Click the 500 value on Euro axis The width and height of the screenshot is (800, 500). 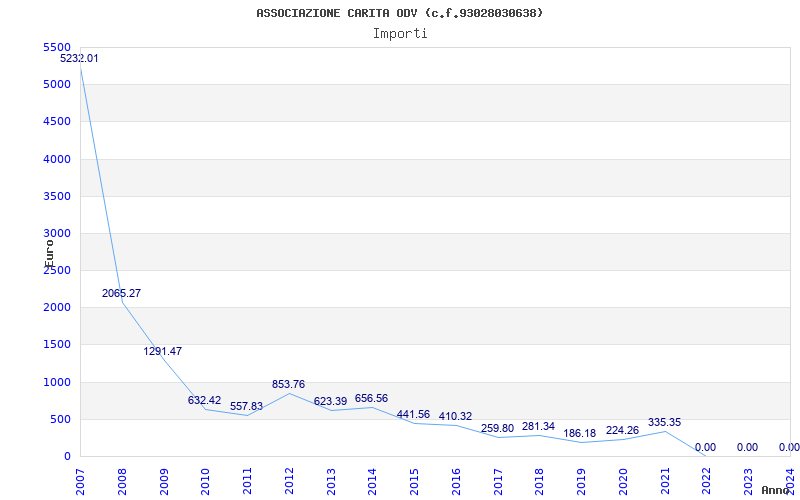point(61,419)
